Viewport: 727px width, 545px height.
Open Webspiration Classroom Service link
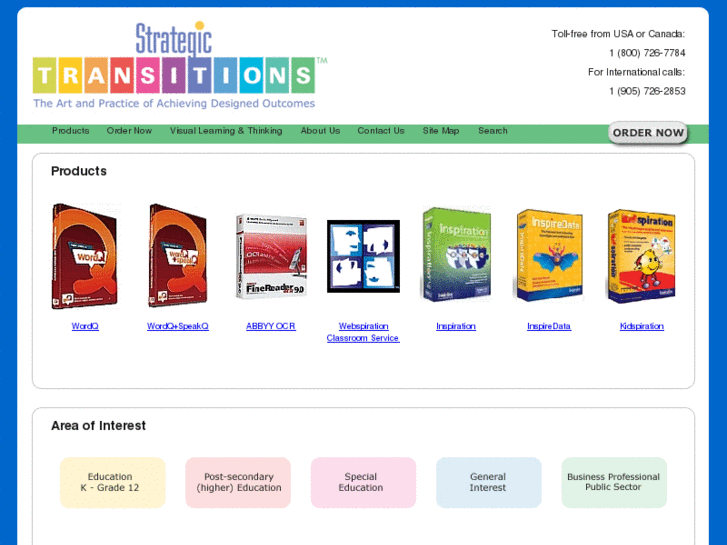[x=363, y=332]
